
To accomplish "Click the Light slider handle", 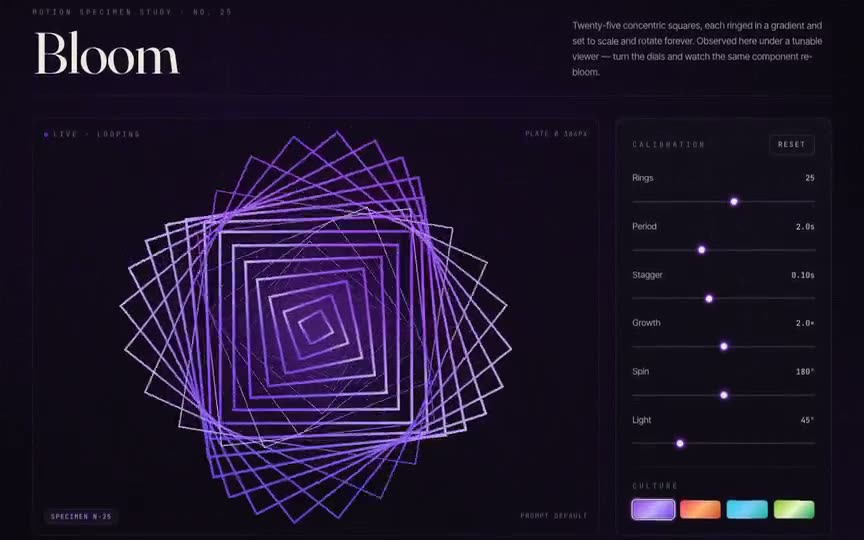I will coord(680,444).
